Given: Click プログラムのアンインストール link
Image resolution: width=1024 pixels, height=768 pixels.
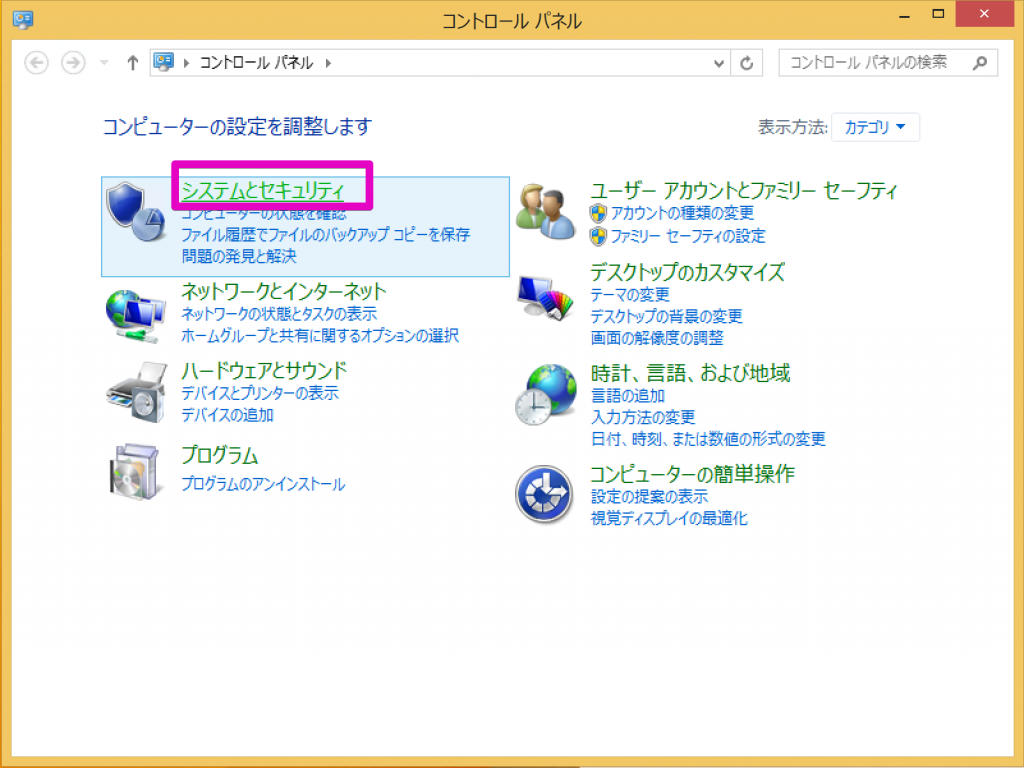Looking at the screenshot, I should (263, 484).
